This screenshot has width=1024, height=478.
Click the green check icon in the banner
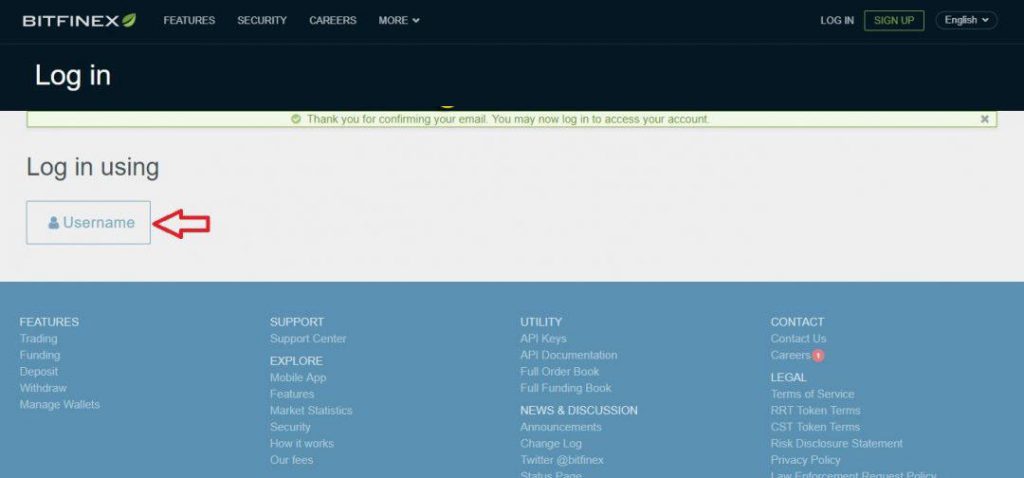click(296, 120)
